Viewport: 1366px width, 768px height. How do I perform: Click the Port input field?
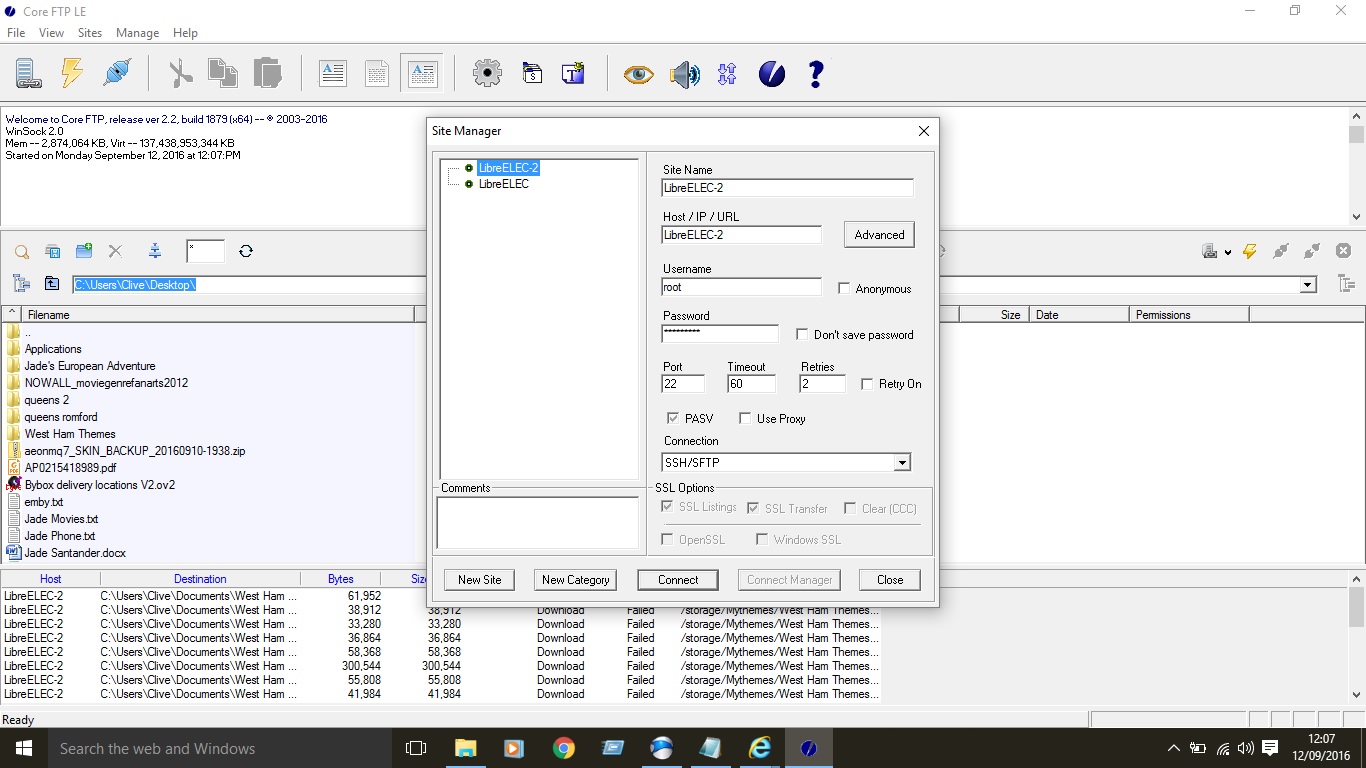[683, 384]
